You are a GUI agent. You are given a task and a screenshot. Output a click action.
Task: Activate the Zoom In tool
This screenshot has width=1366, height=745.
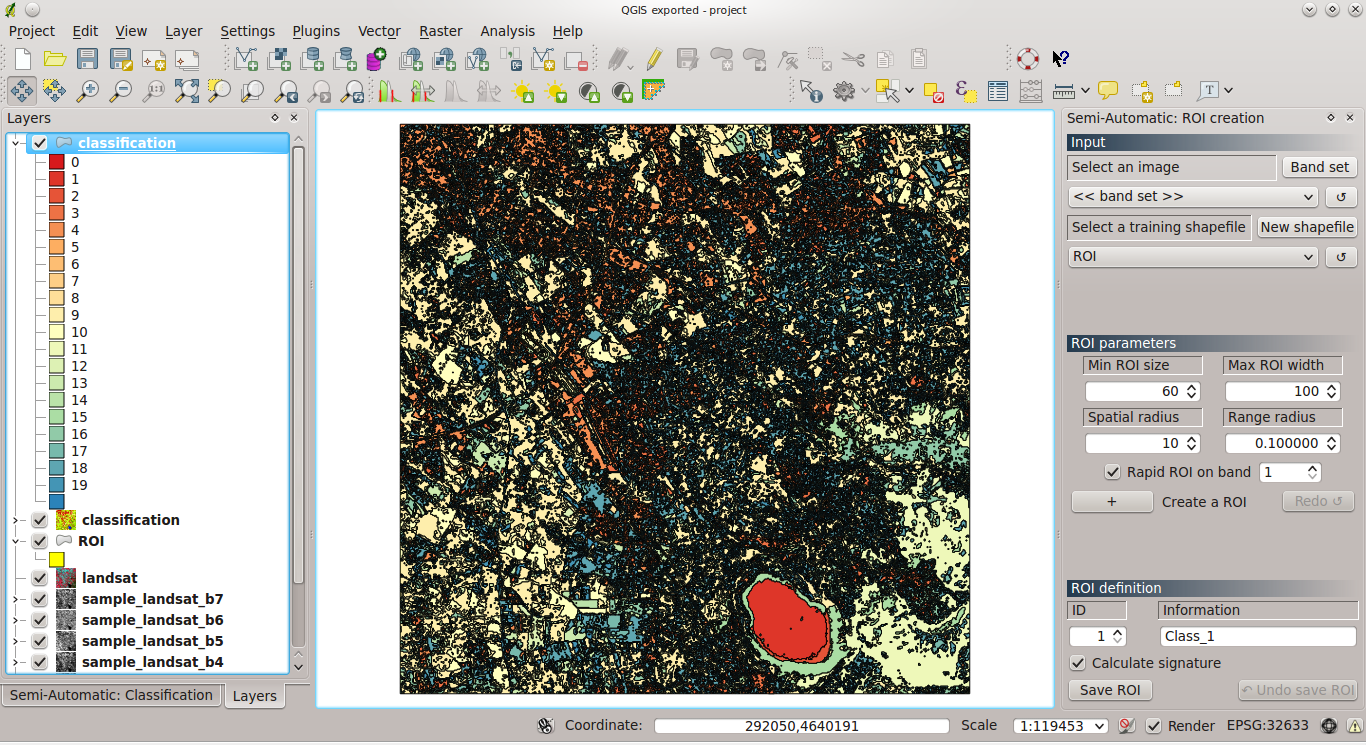(88, 90)
